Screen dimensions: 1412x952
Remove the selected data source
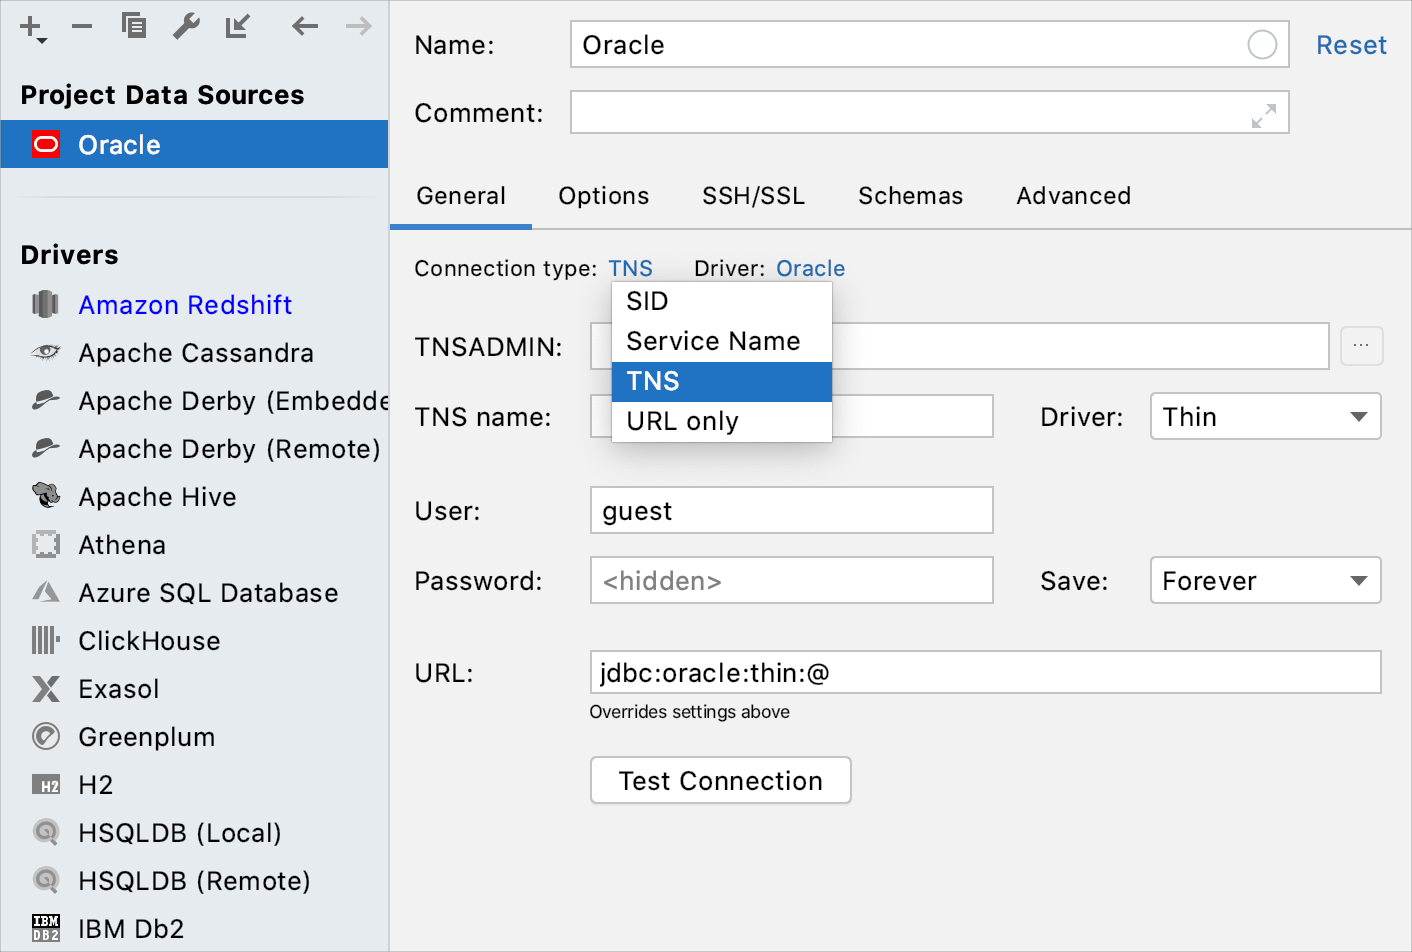click(82, 27)
